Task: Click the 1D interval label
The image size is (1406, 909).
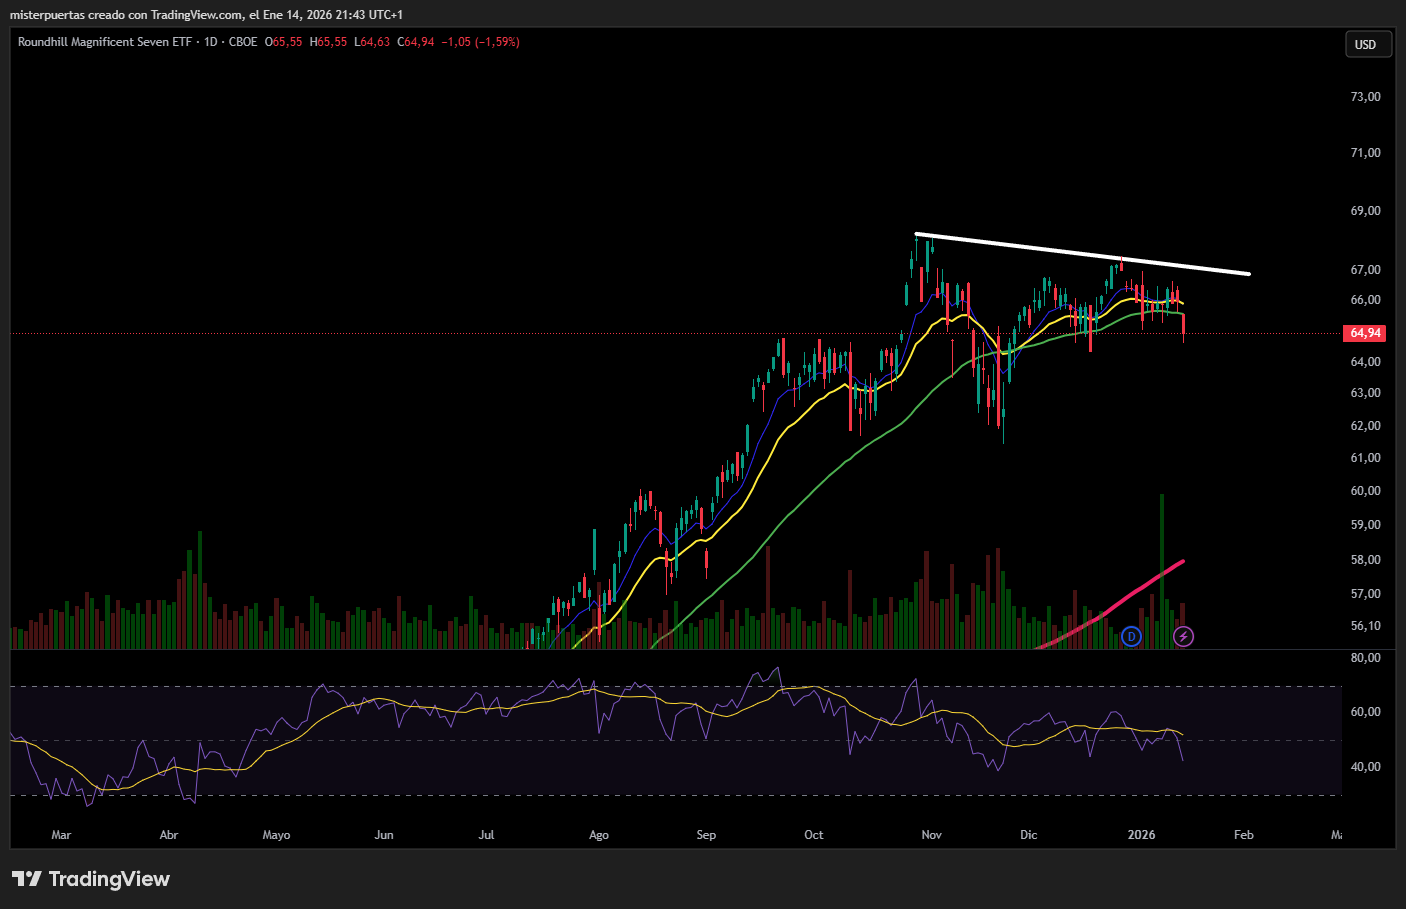Action: pyautogui.click(x=210, y=42)
